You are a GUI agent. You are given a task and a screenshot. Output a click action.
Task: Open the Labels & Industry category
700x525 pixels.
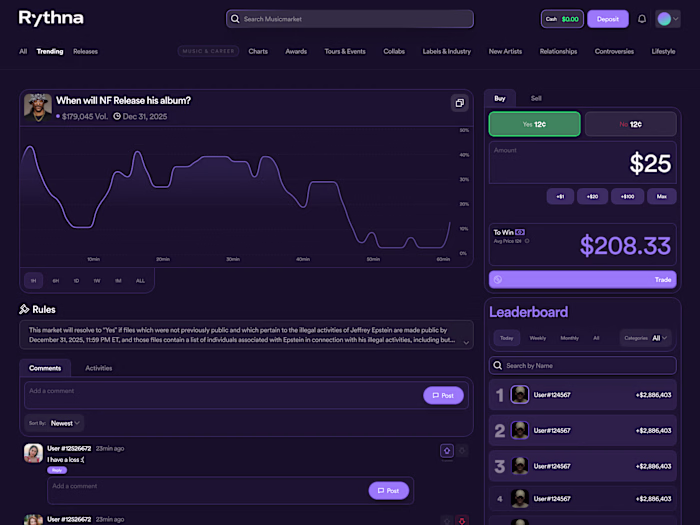click(x=446, y=51)
